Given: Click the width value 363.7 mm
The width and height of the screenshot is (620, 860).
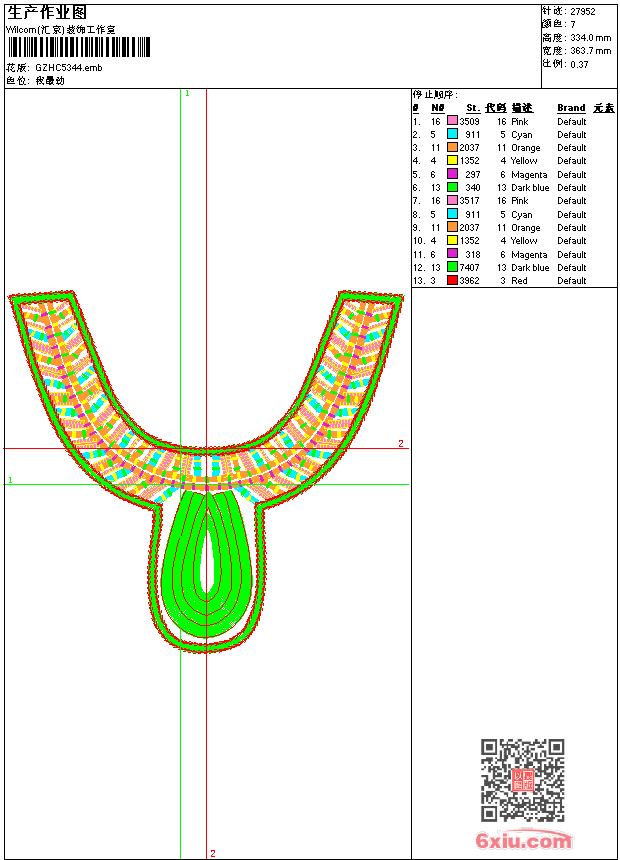Looking at the screenshot, I should [590, 51].
